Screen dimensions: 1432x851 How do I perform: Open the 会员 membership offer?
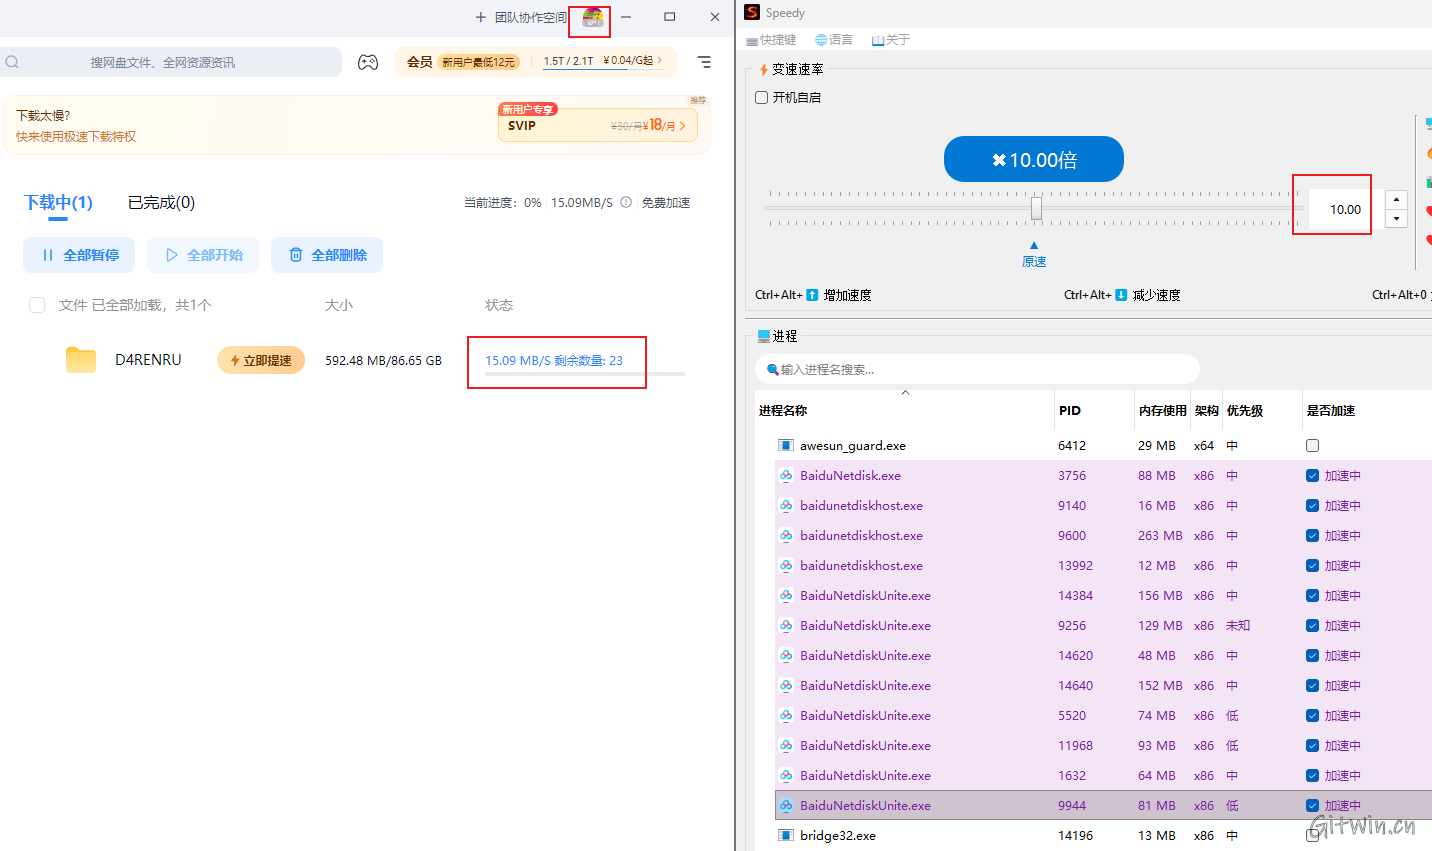pos(461,62)
